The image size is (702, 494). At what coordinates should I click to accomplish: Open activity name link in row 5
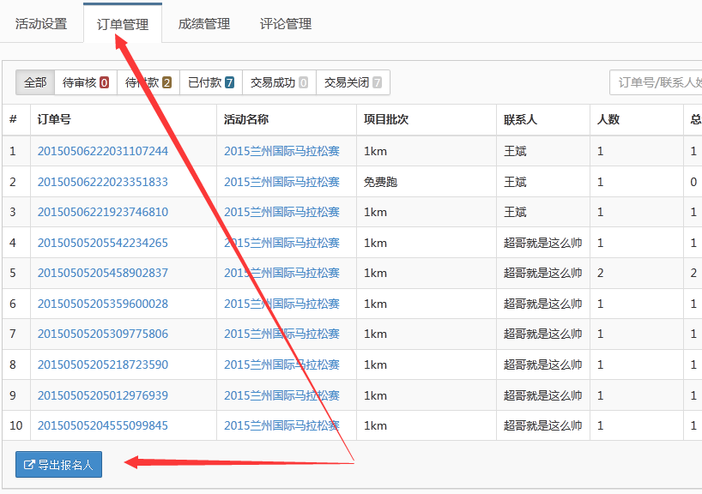282,273
